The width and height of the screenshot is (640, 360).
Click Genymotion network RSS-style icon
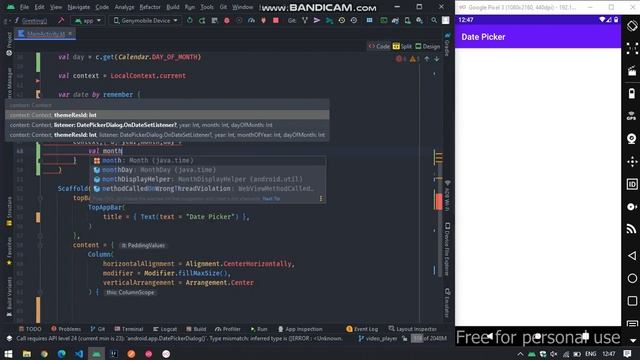click(632, 229)
